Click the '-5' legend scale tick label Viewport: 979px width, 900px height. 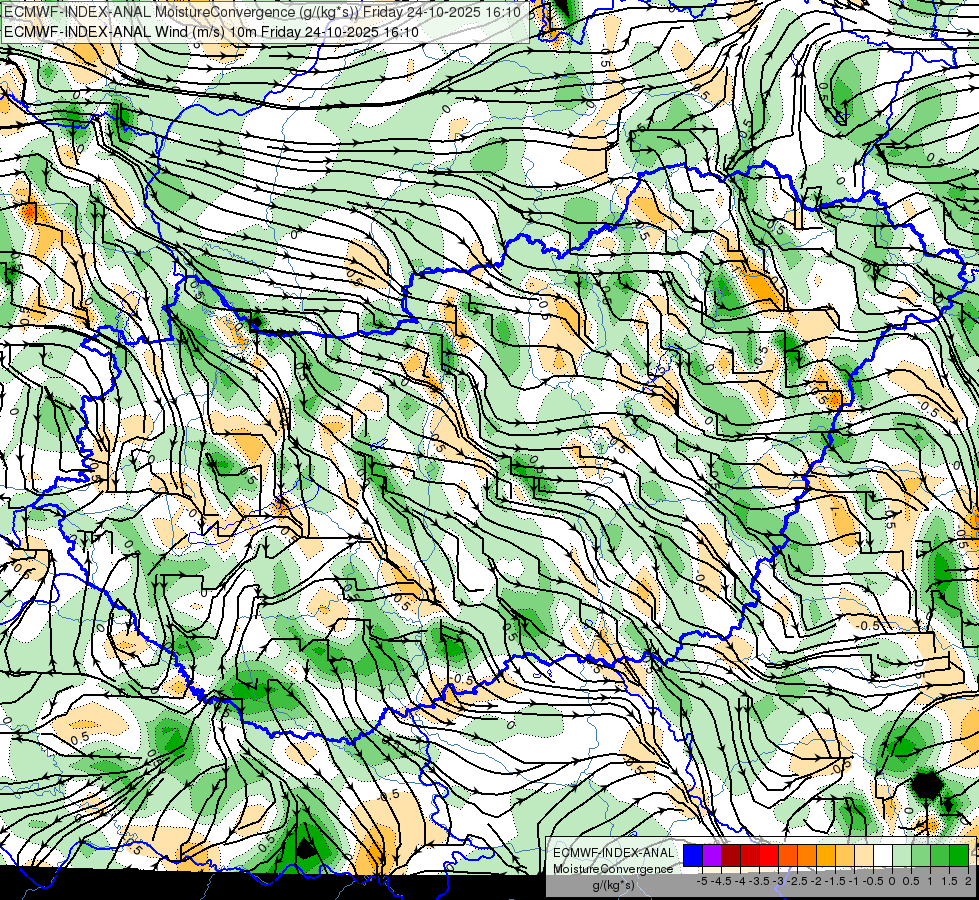tap(702, 882)
